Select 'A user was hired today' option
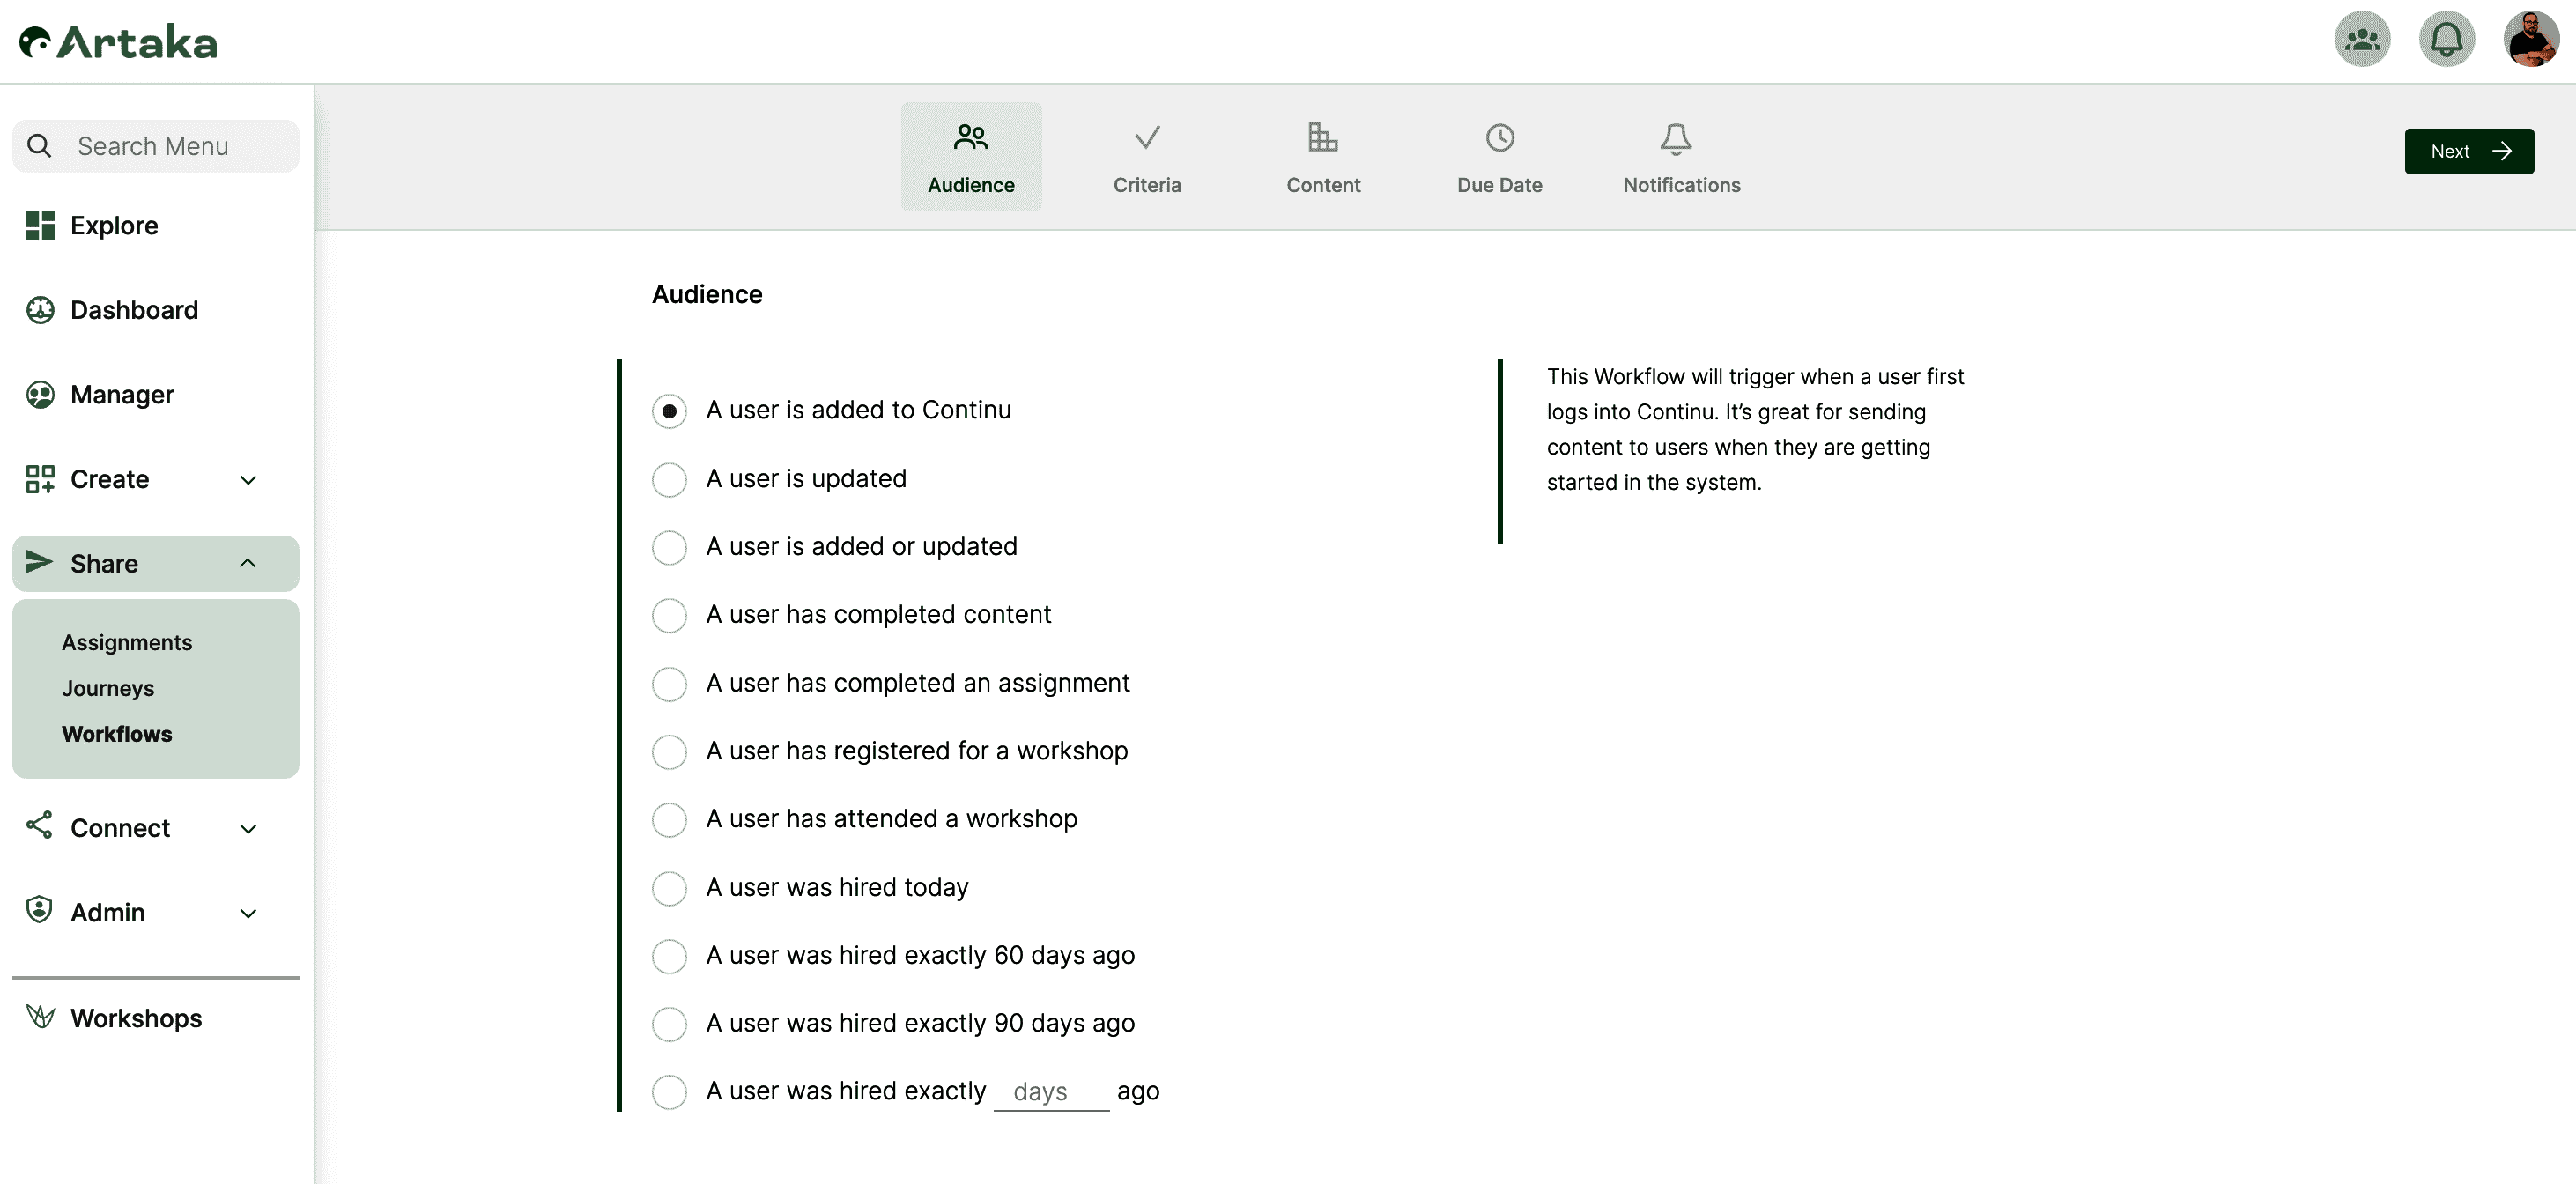Viewport: 2576px width, 1184px height. click(x=669, y=888)
